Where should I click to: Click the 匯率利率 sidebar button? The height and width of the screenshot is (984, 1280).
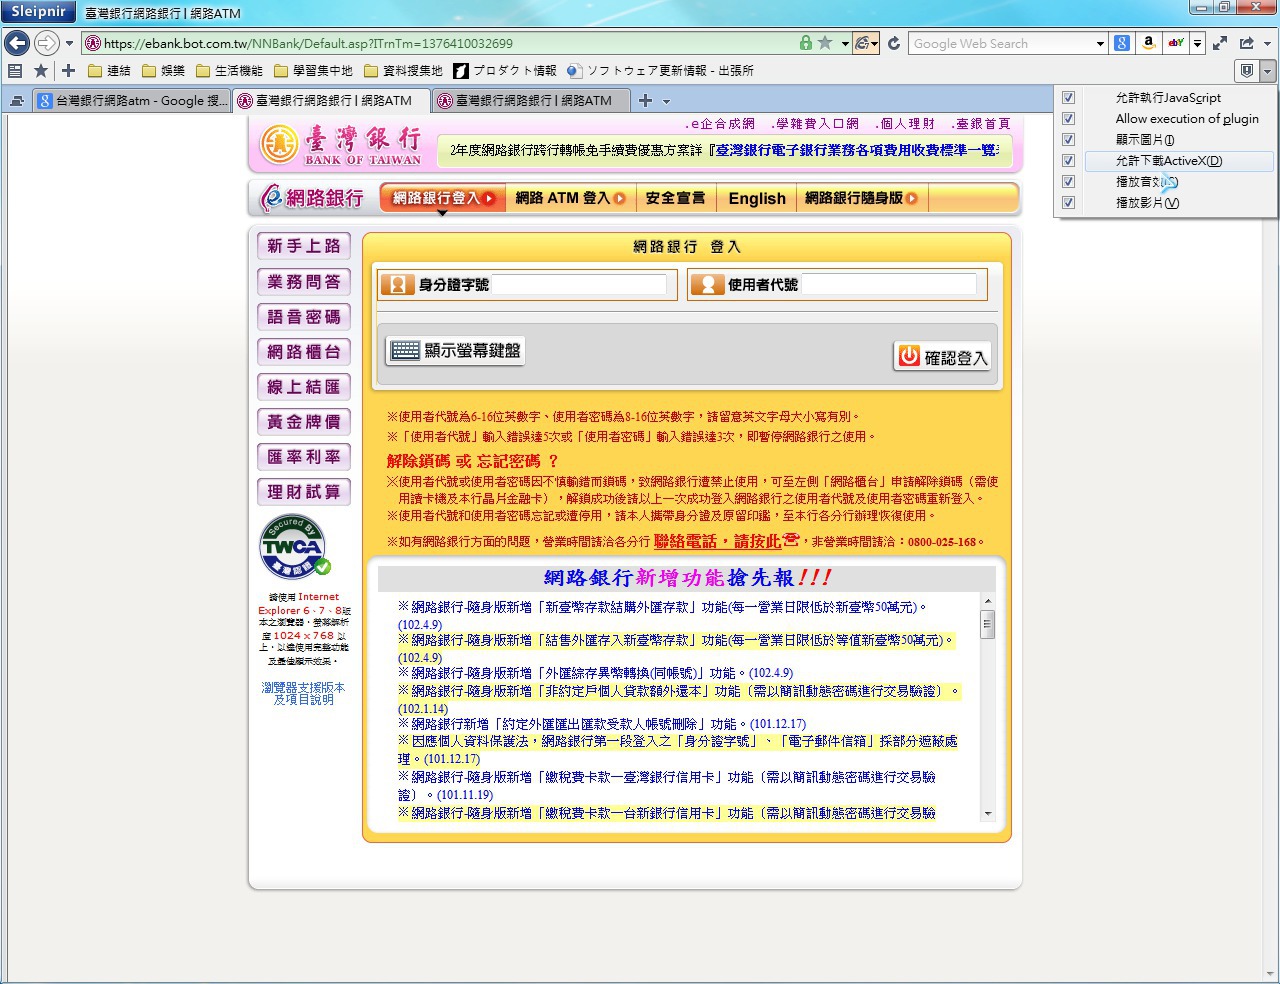click(x=304, y=457)
